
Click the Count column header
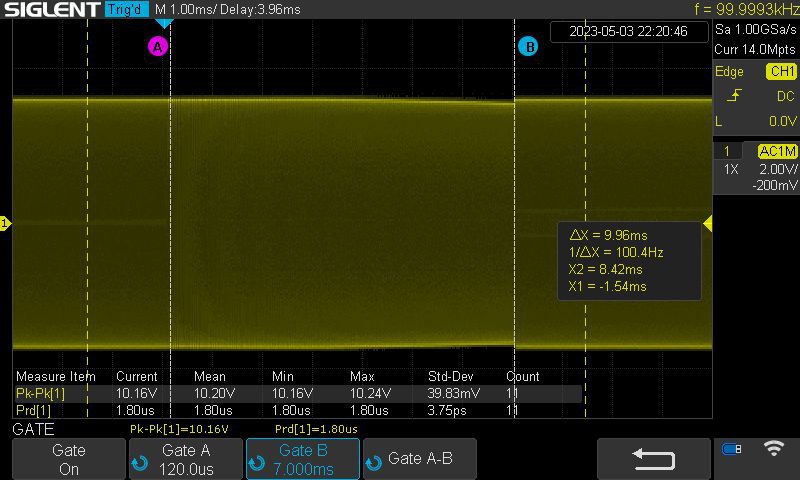522,376
